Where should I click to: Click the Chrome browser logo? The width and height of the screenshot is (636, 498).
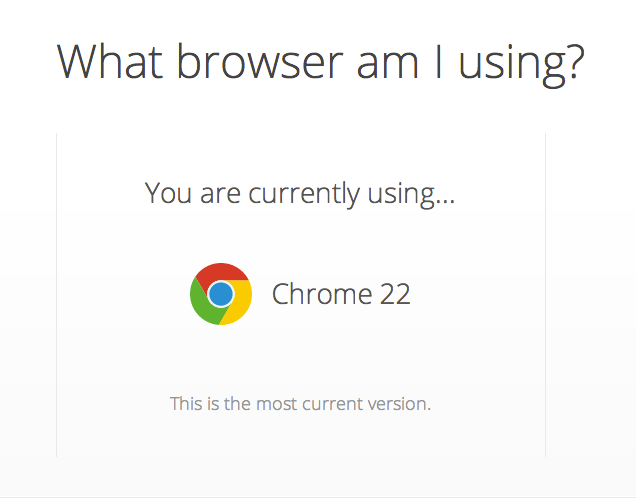(x=221, y=294)
